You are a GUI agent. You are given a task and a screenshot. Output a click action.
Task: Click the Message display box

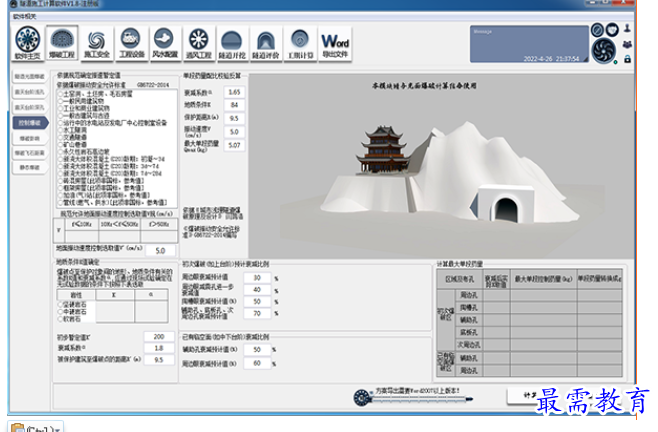pyautogui.click(x=529, y=44)
